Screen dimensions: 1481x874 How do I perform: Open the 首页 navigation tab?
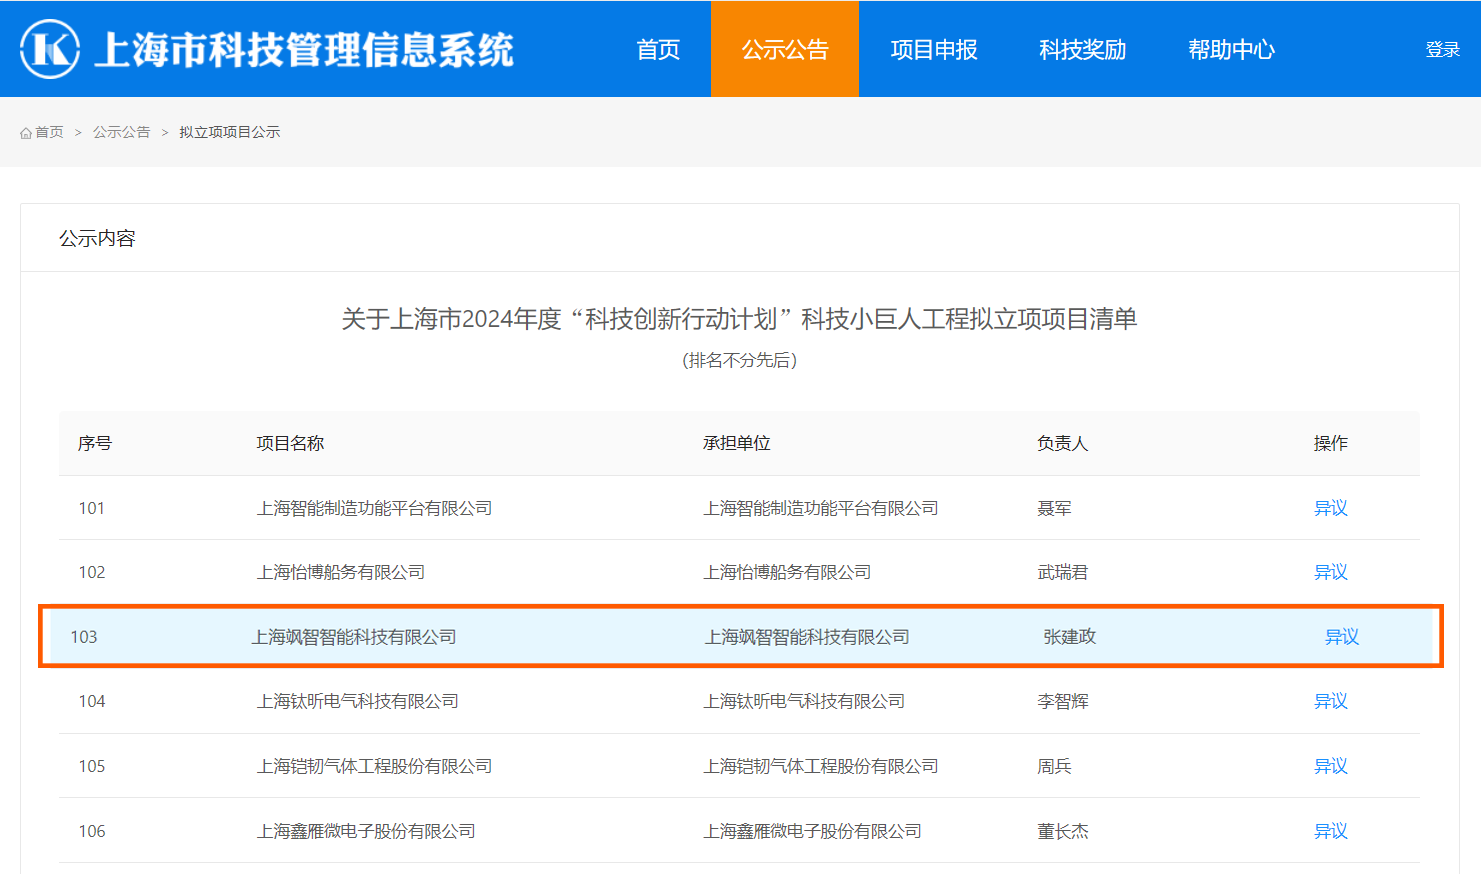point(658,49)
